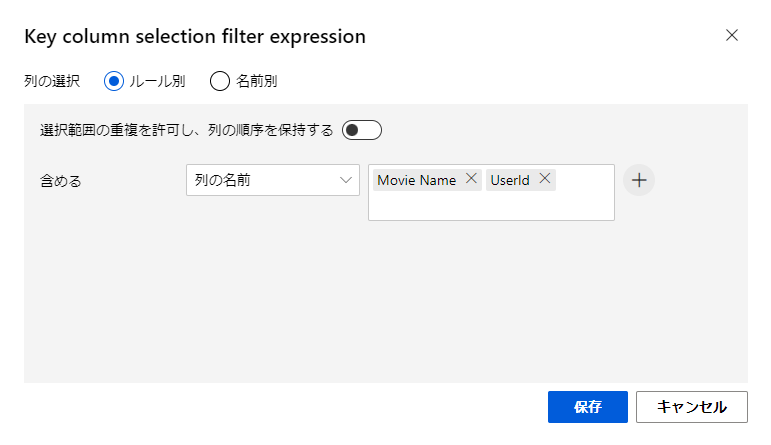Remove the UserId tag
The height and width of the screenshot is (445, 771).
pyautogui.click(x=545, y=180)
